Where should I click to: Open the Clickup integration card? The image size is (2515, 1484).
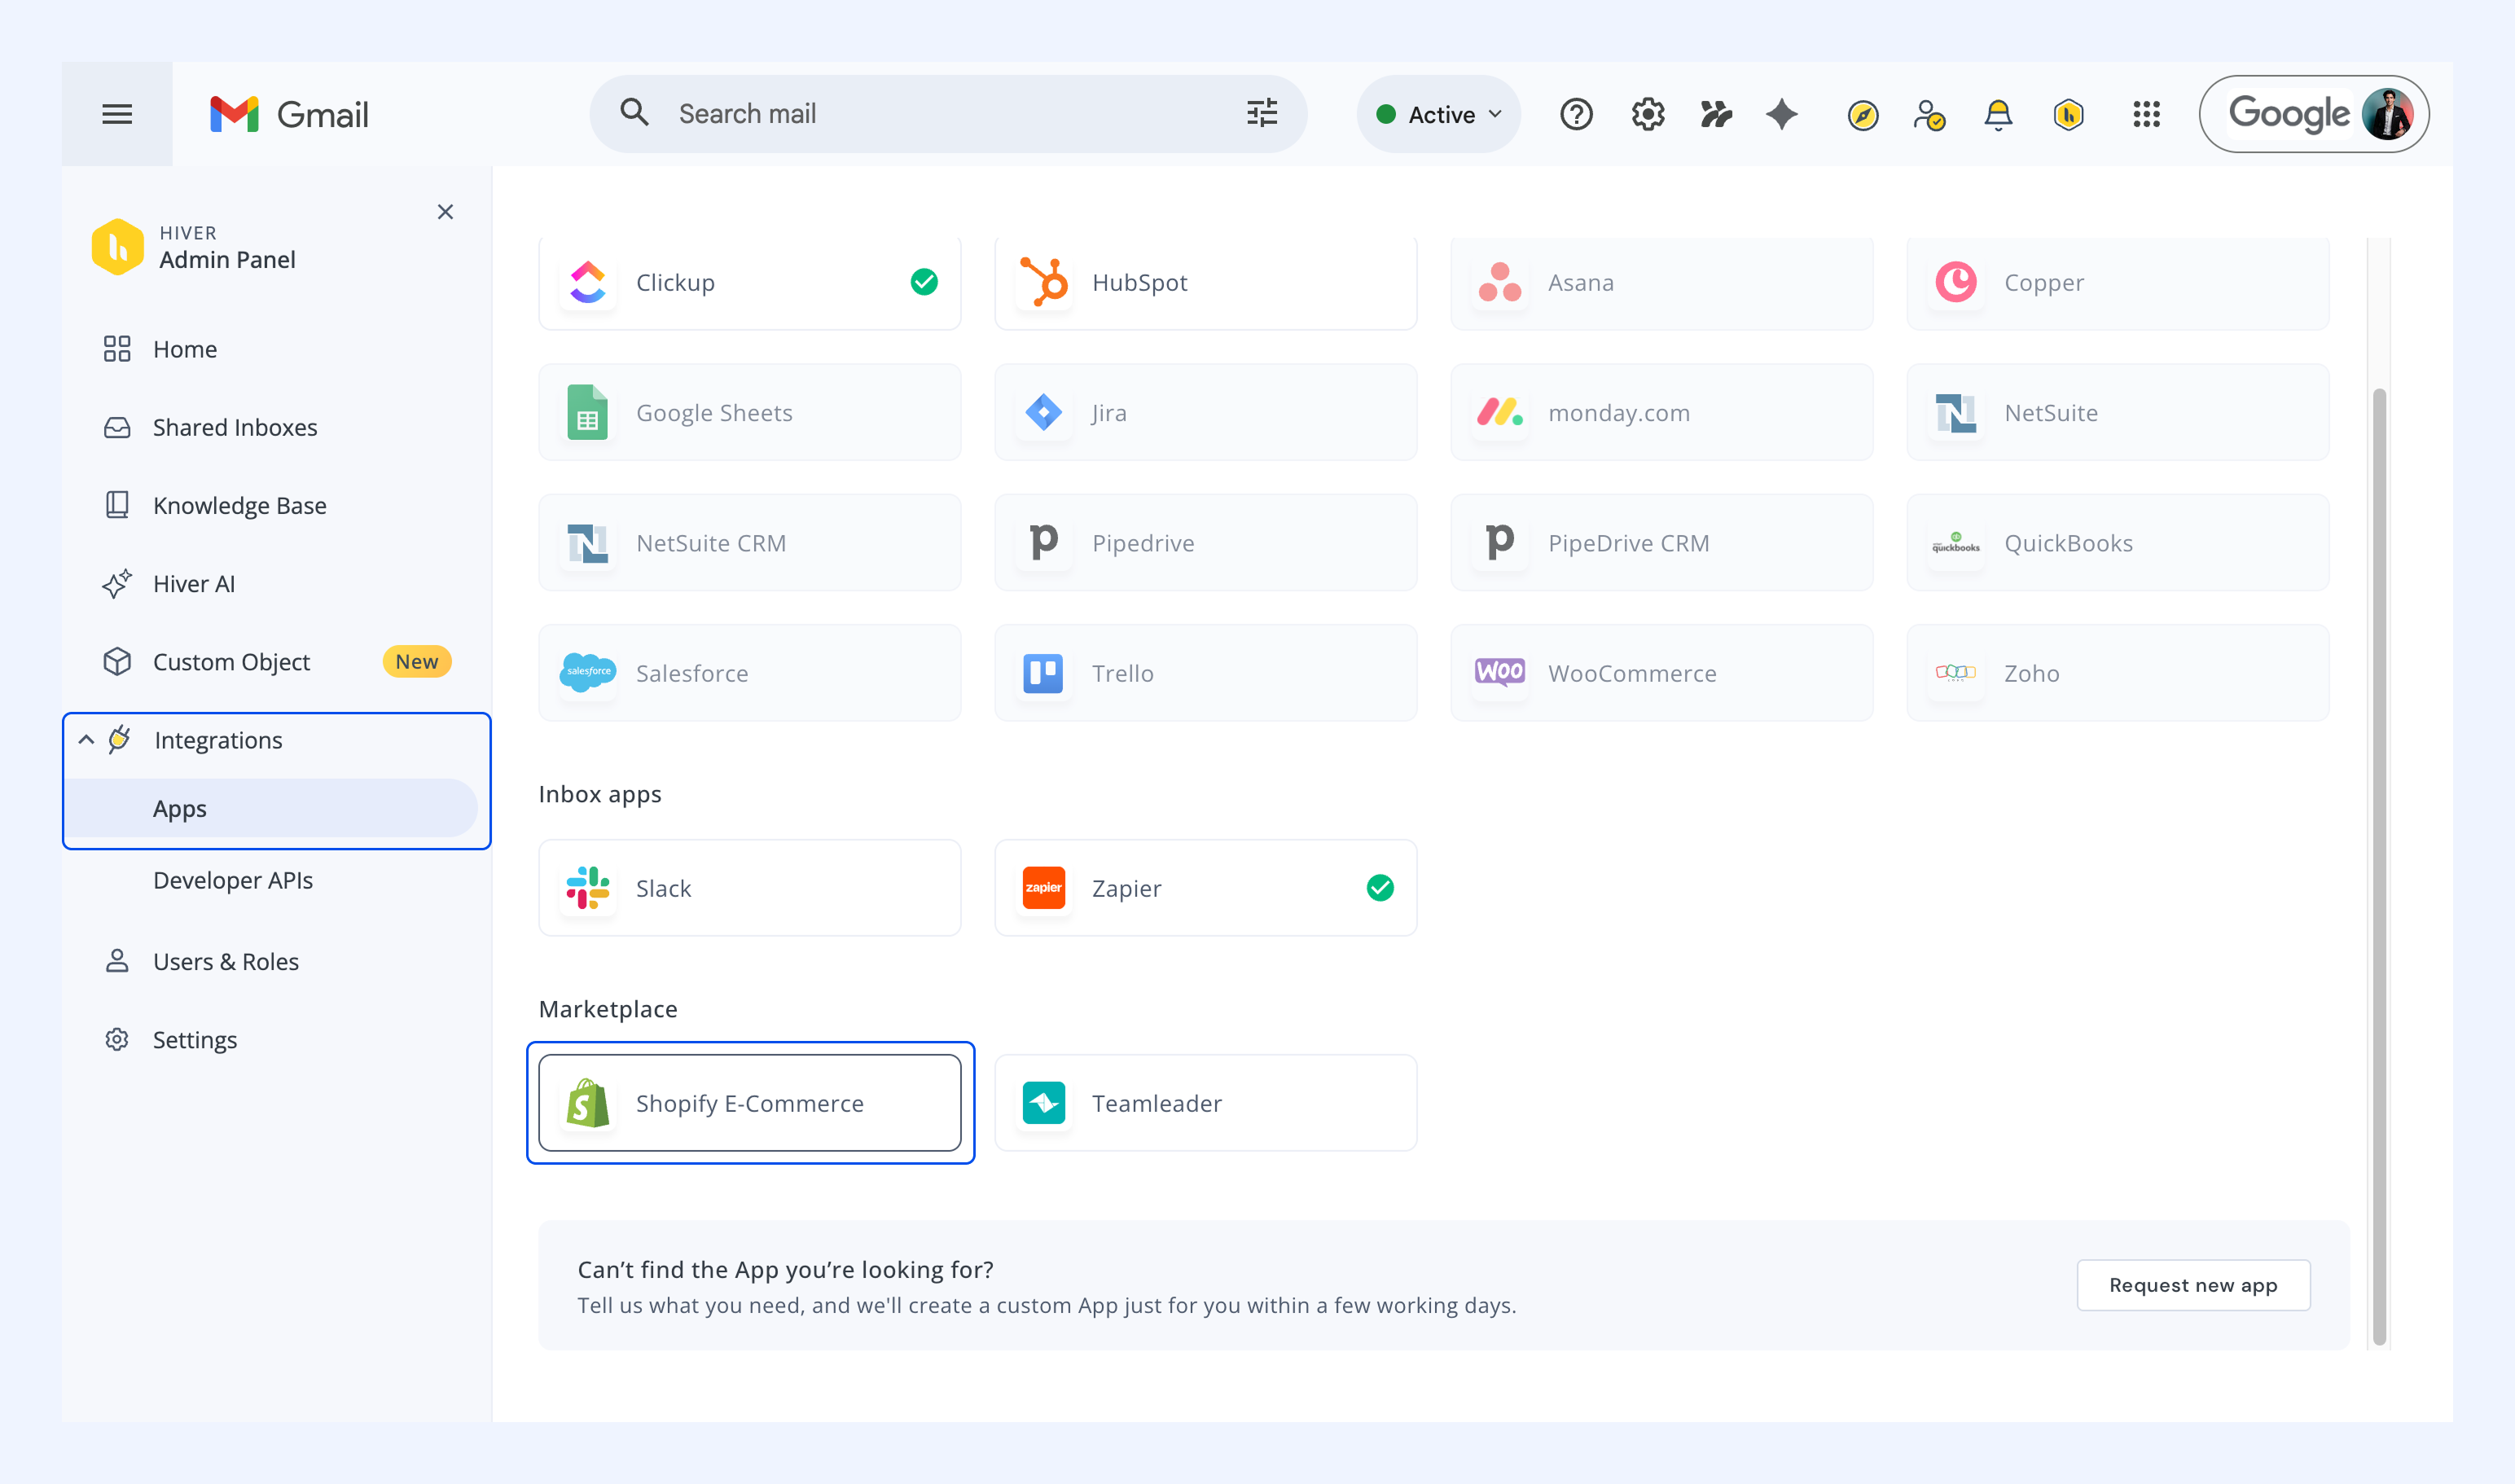749,283
